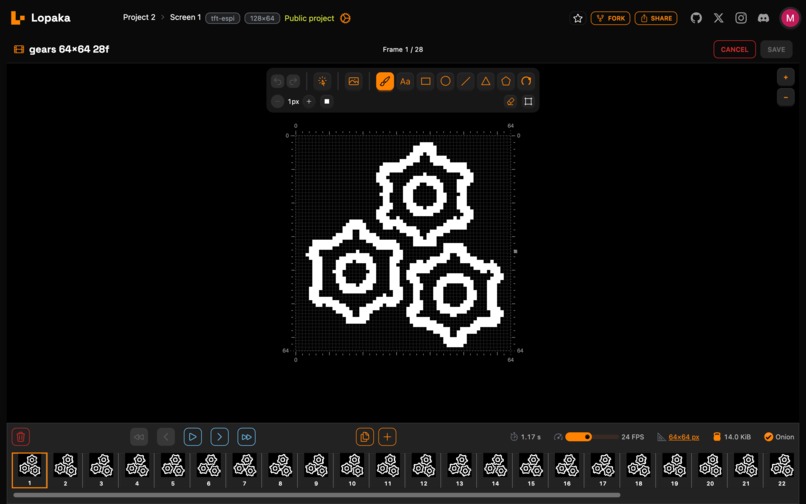806x504 pixels.
Task: Select frame 1 thumbnail
Action: click(x=29, y=470)
